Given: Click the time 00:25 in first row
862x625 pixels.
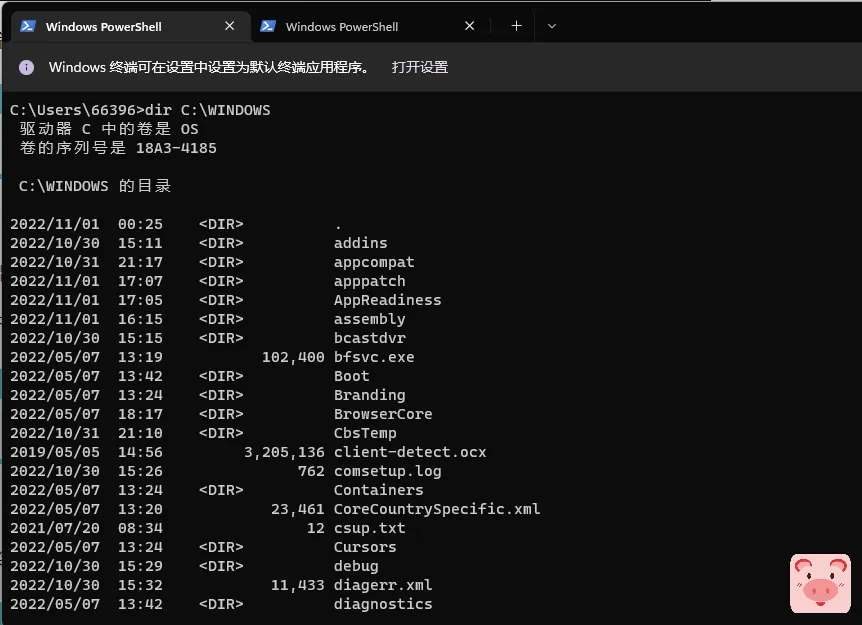Looking at the screenshot, I should point(140,224).
